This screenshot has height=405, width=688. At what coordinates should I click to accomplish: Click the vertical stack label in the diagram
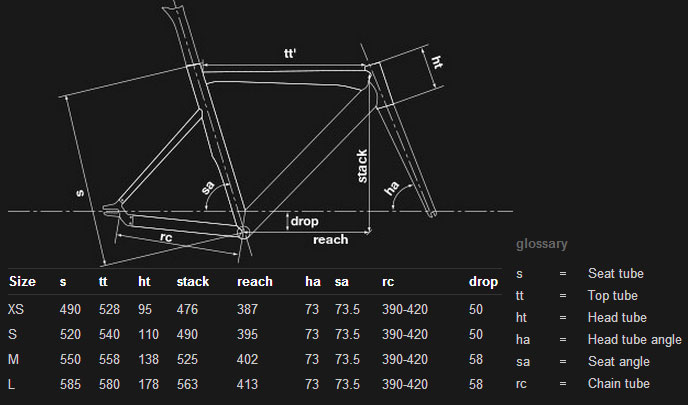(x=362, y=167)
